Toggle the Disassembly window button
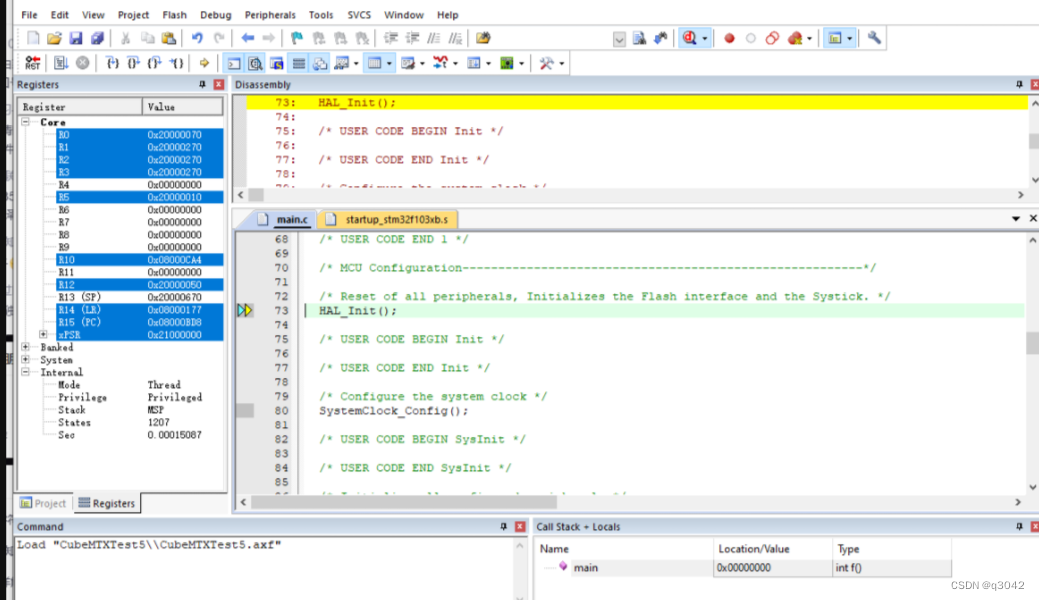Viewport: 1039px width, 600px height. click(x=256, y=63)
